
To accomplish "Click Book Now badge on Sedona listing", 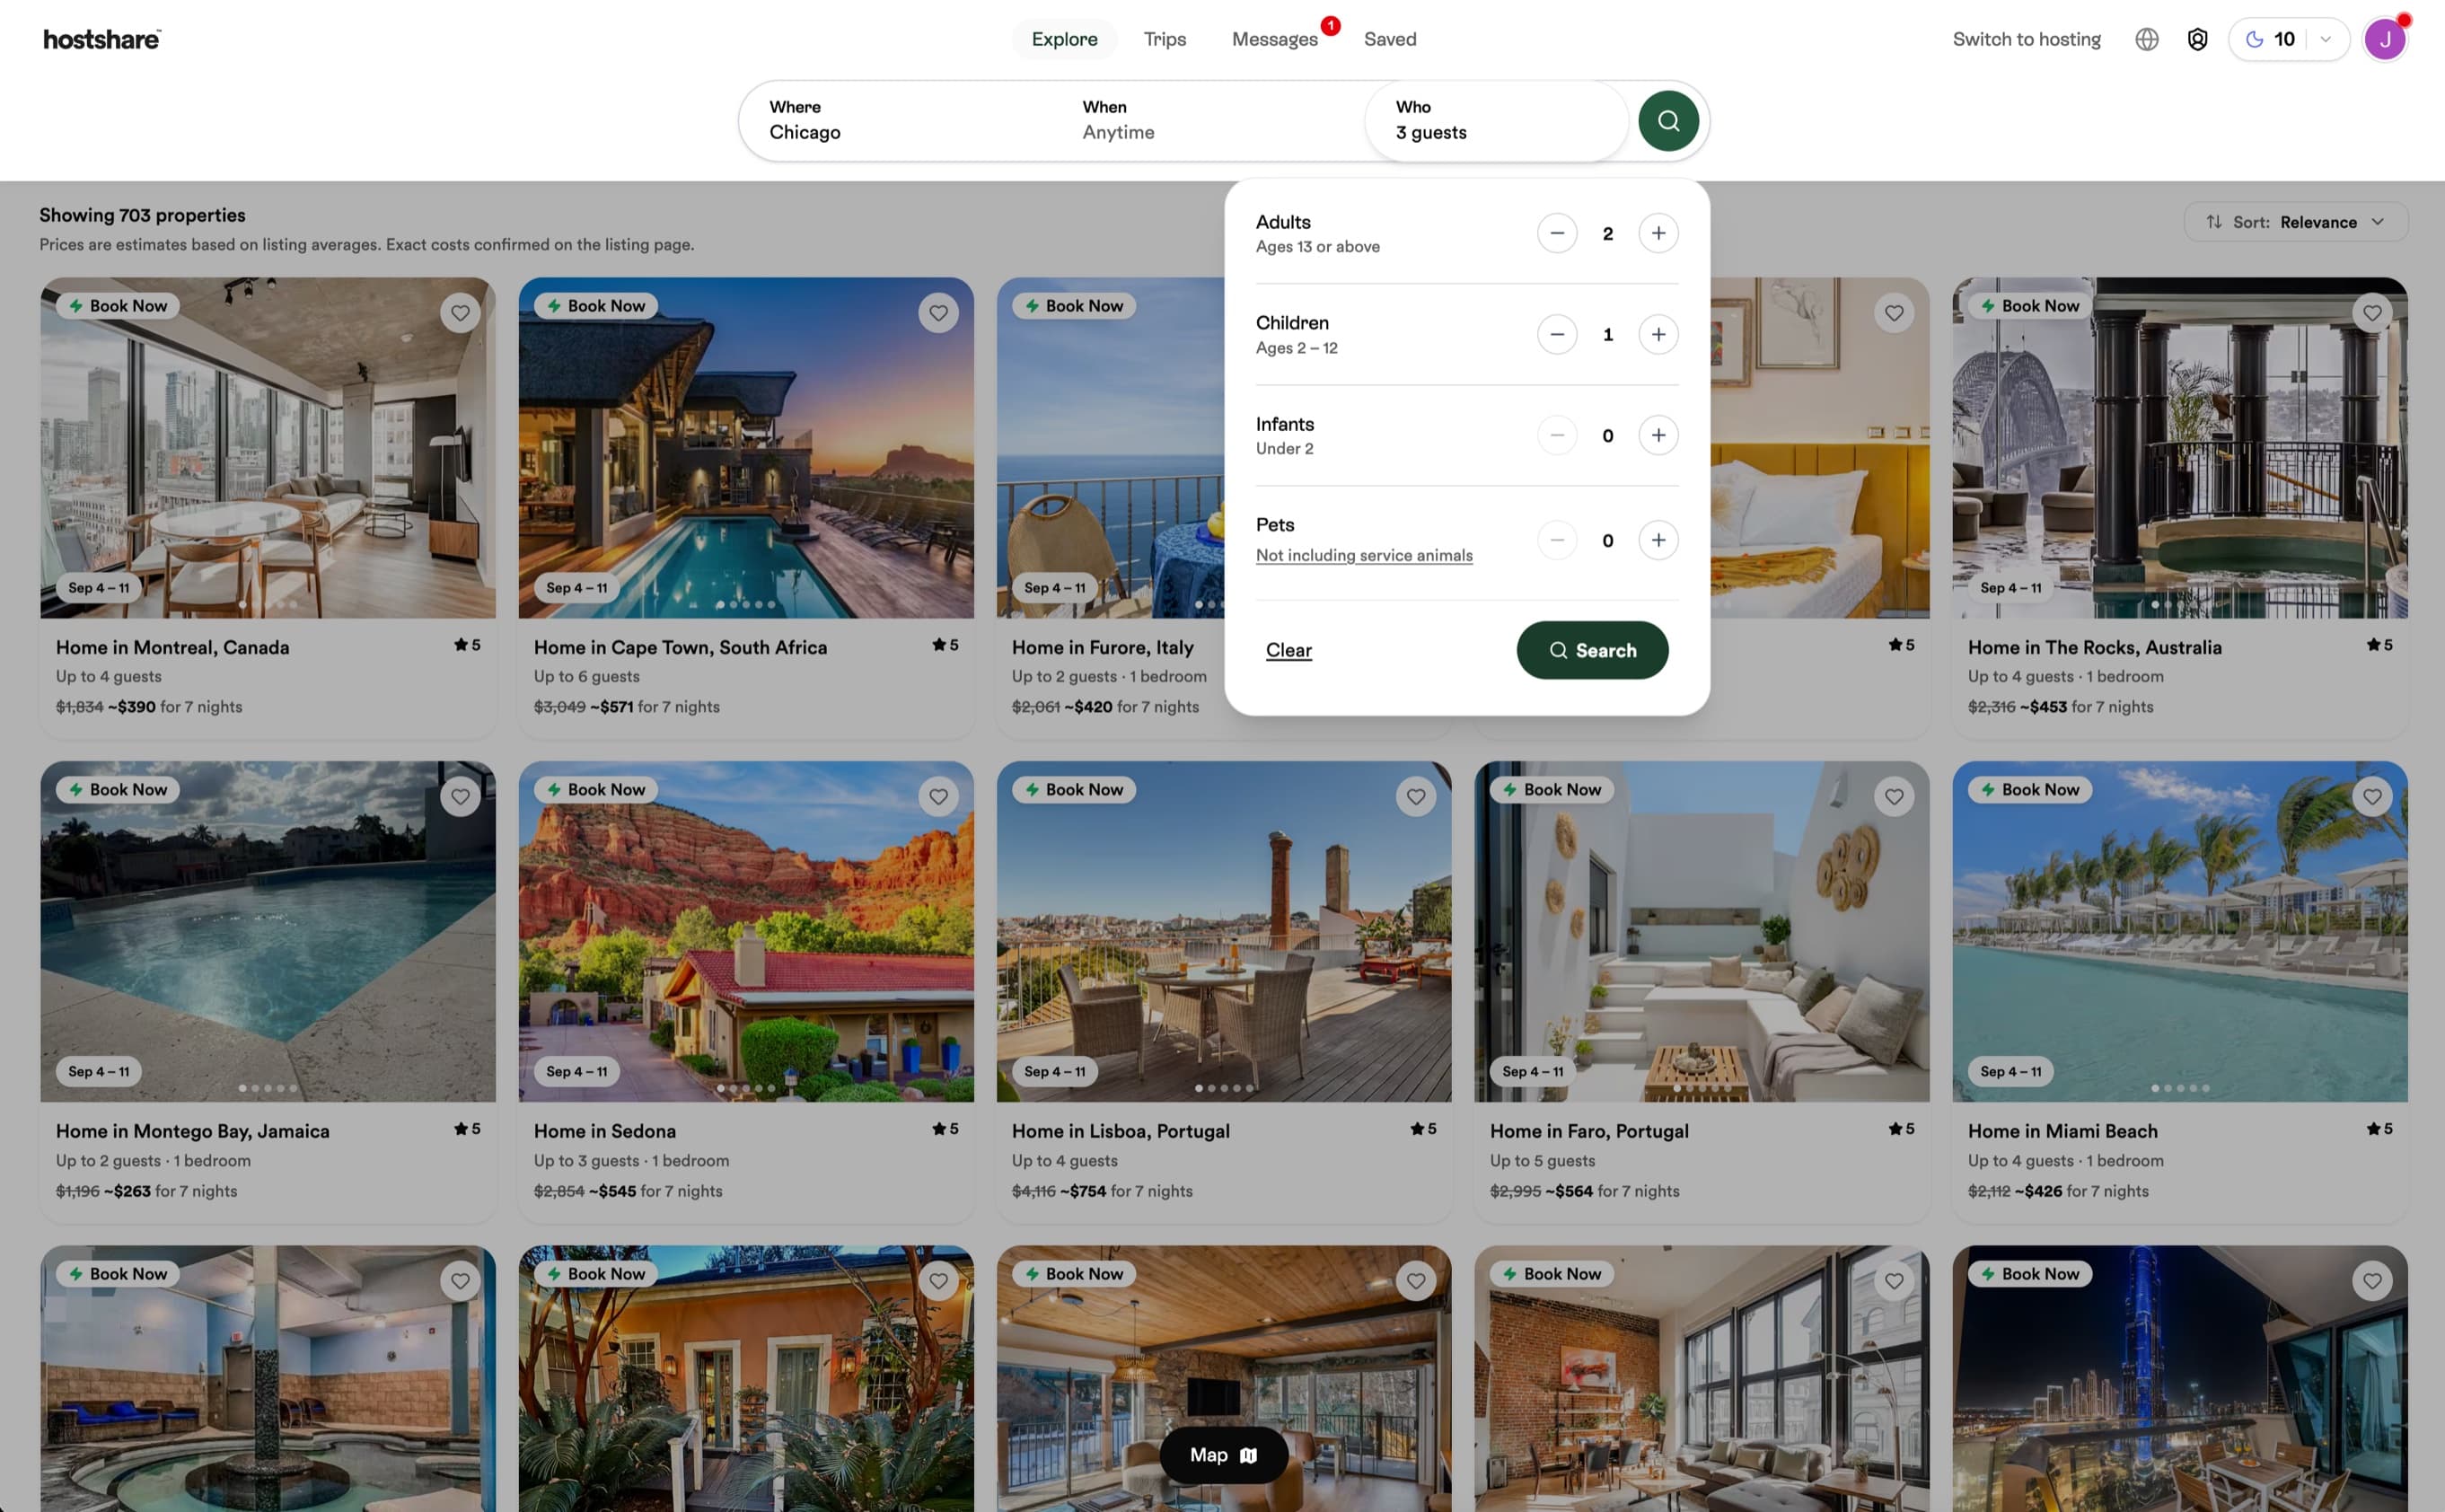I will coord(596,790).
